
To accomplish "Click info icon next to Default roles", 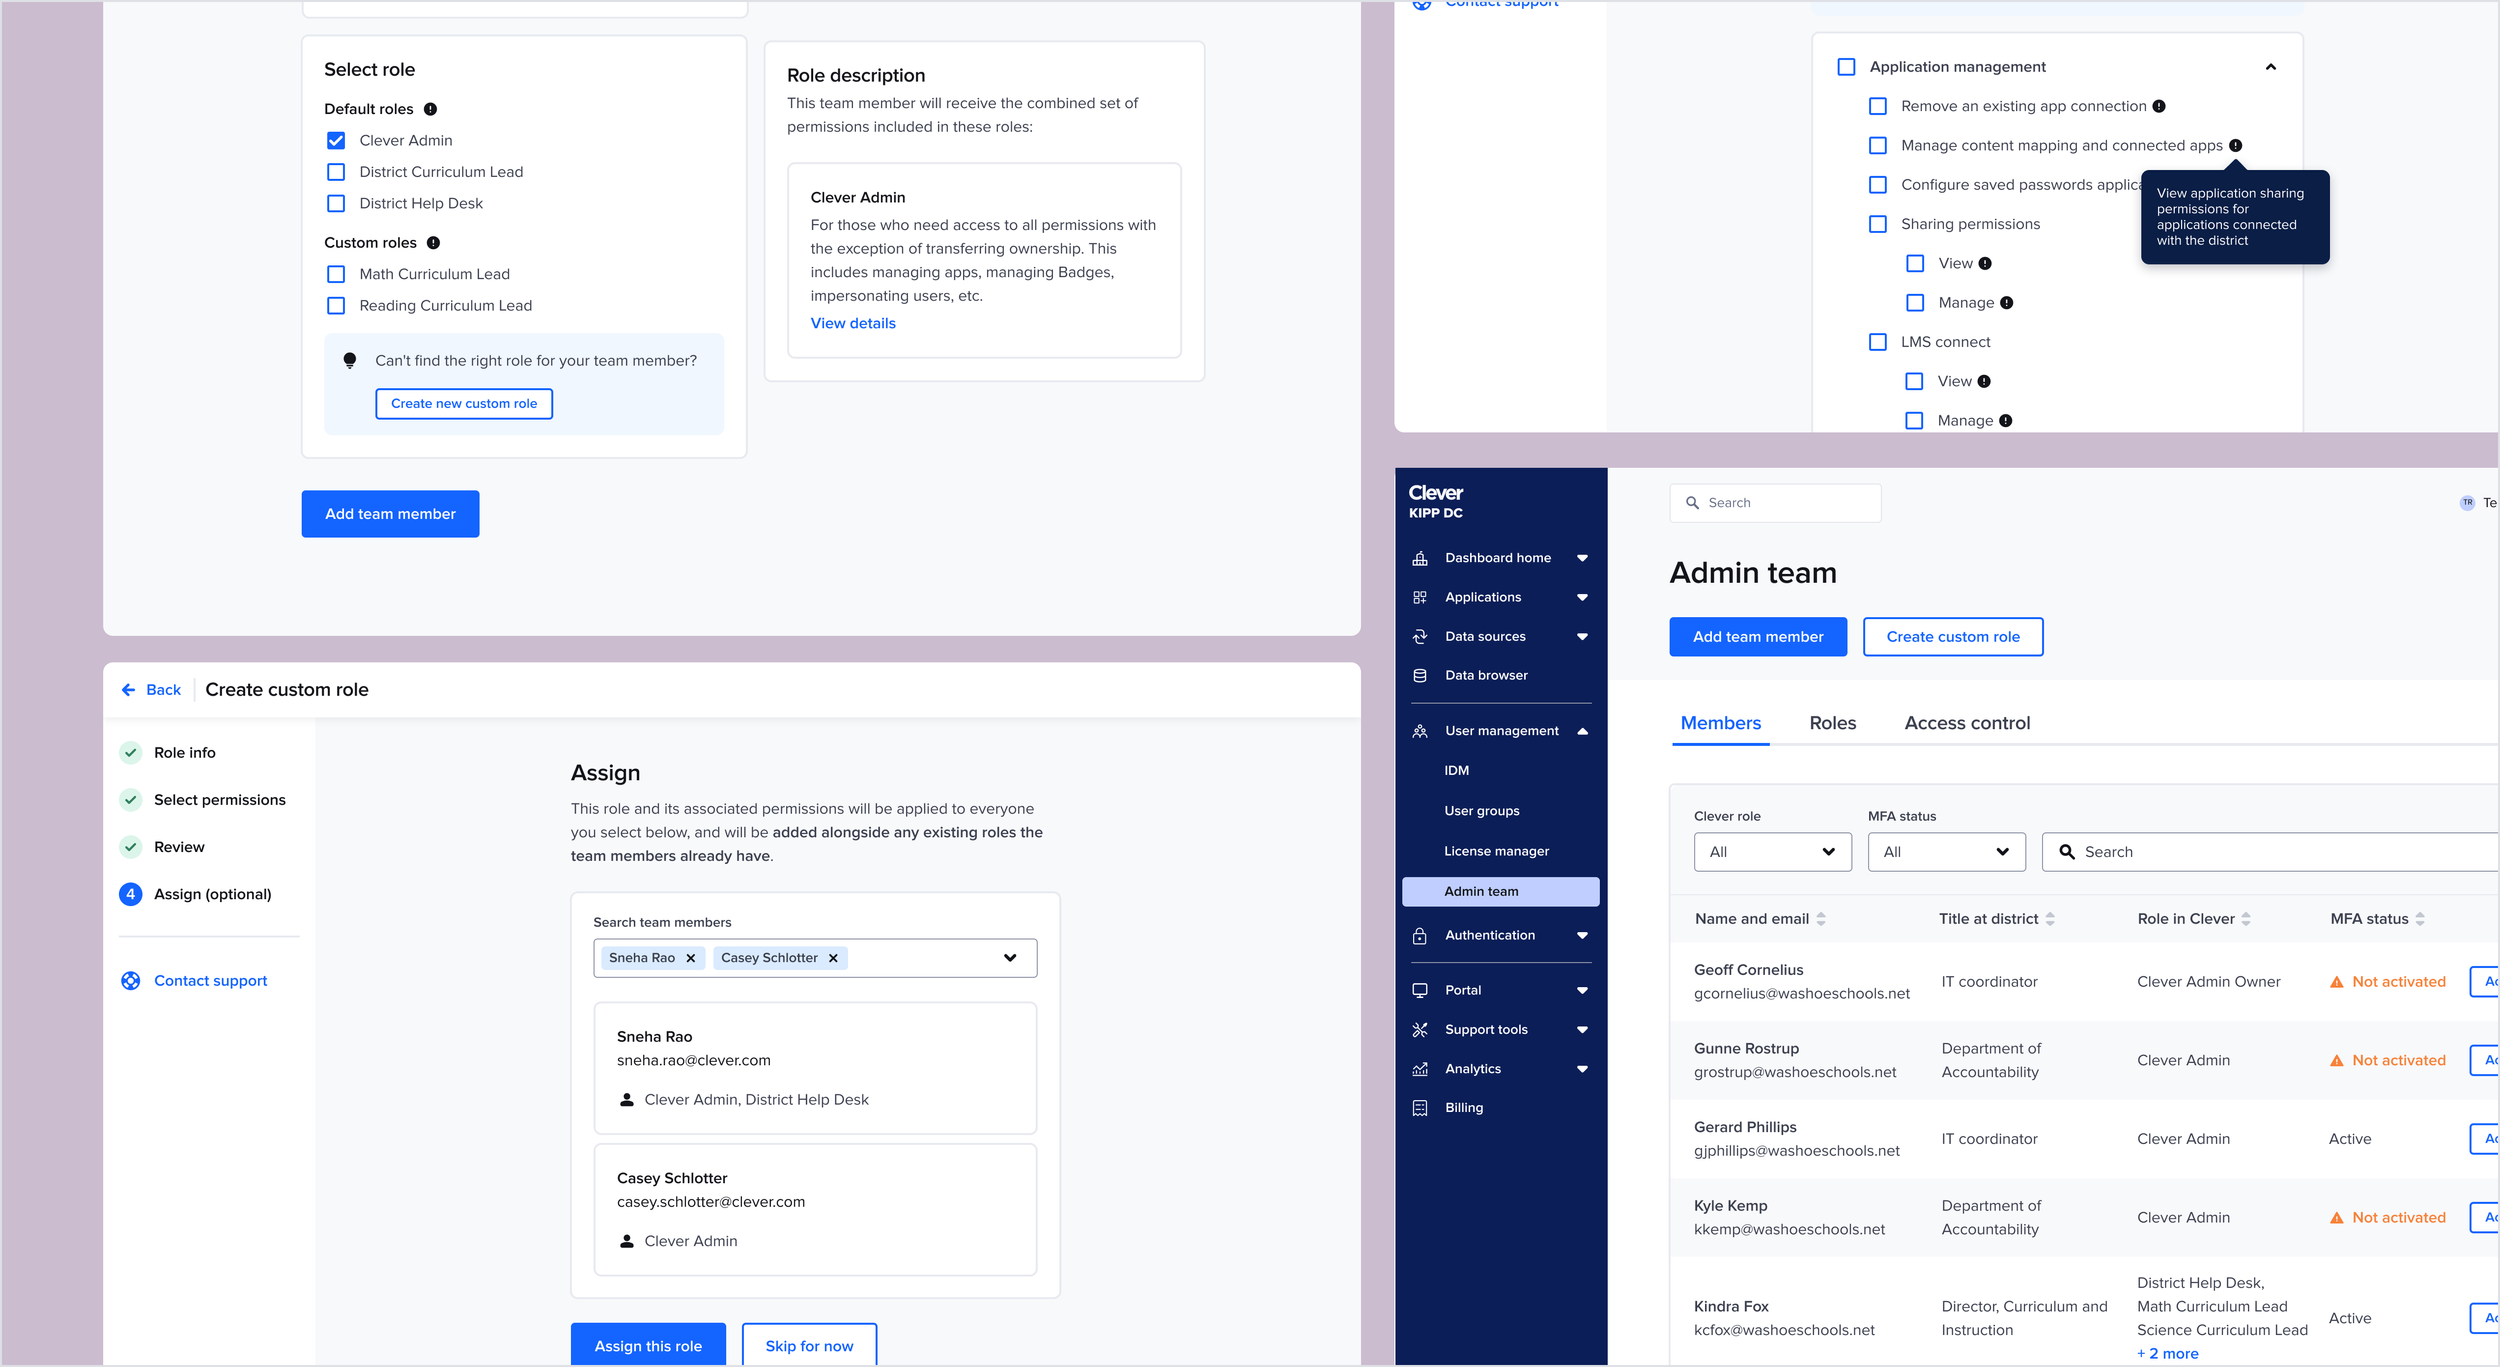I will [430, 109].
